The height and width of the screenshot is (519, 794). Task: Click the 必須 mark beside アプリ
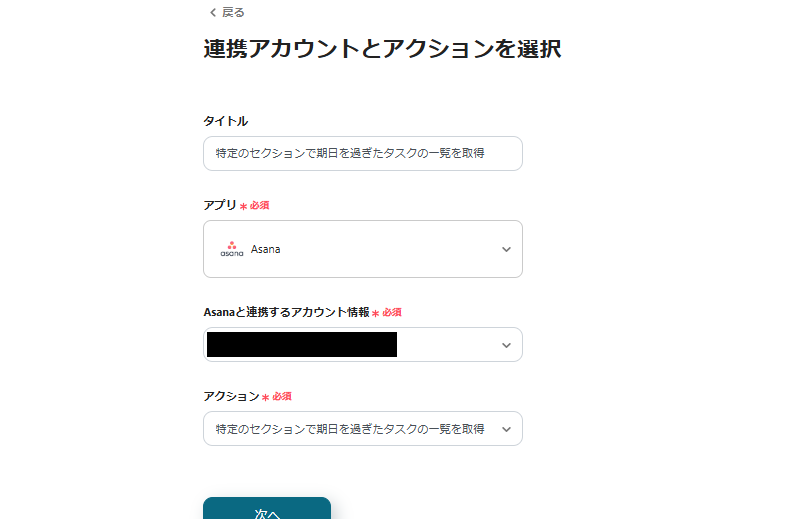coord(259,205)
